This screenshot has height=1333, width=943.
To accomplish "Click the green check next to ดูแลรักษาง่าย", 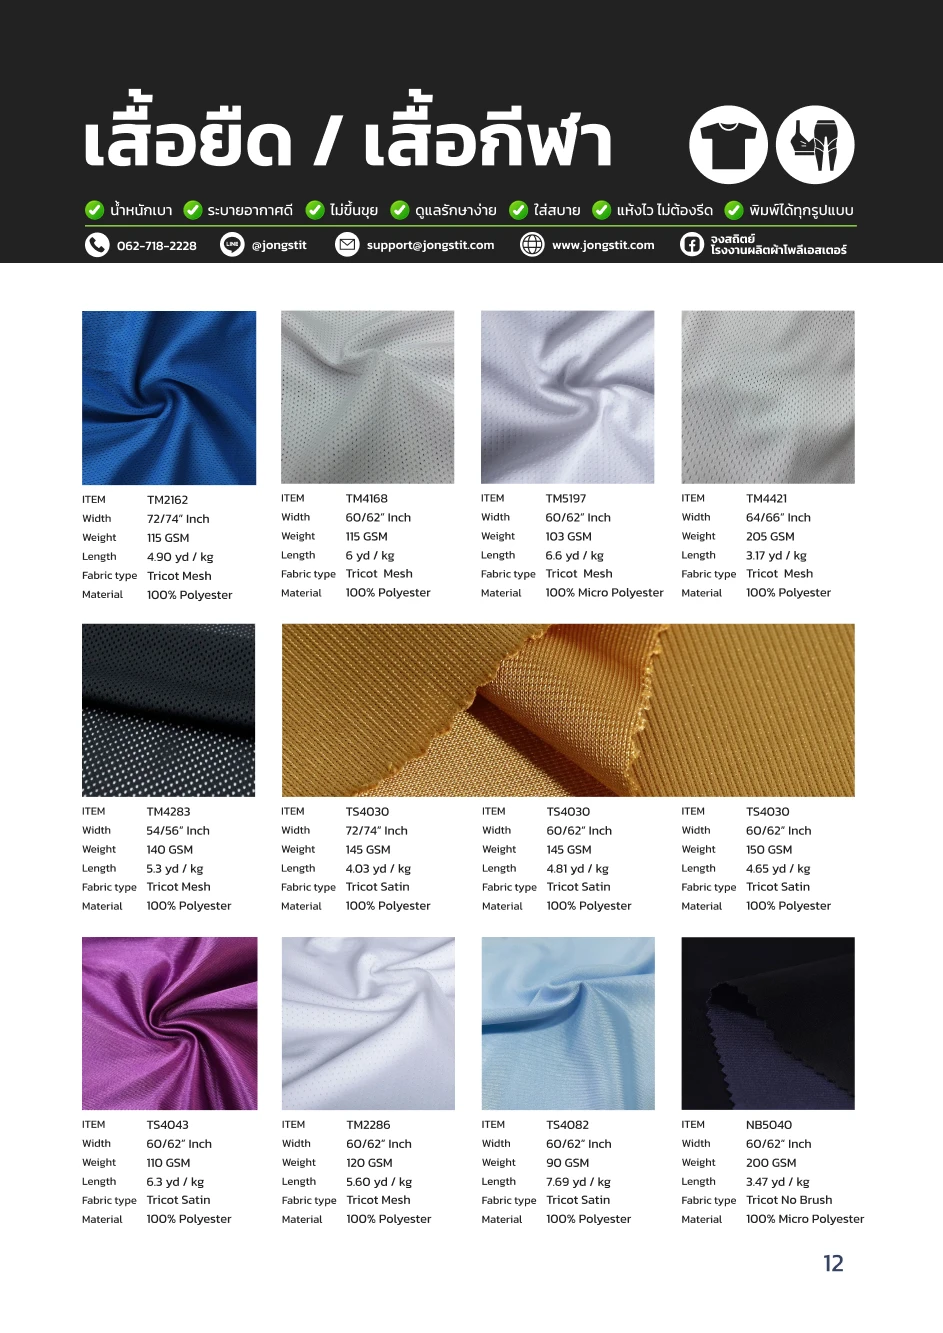I will click(x=399, y=210).
